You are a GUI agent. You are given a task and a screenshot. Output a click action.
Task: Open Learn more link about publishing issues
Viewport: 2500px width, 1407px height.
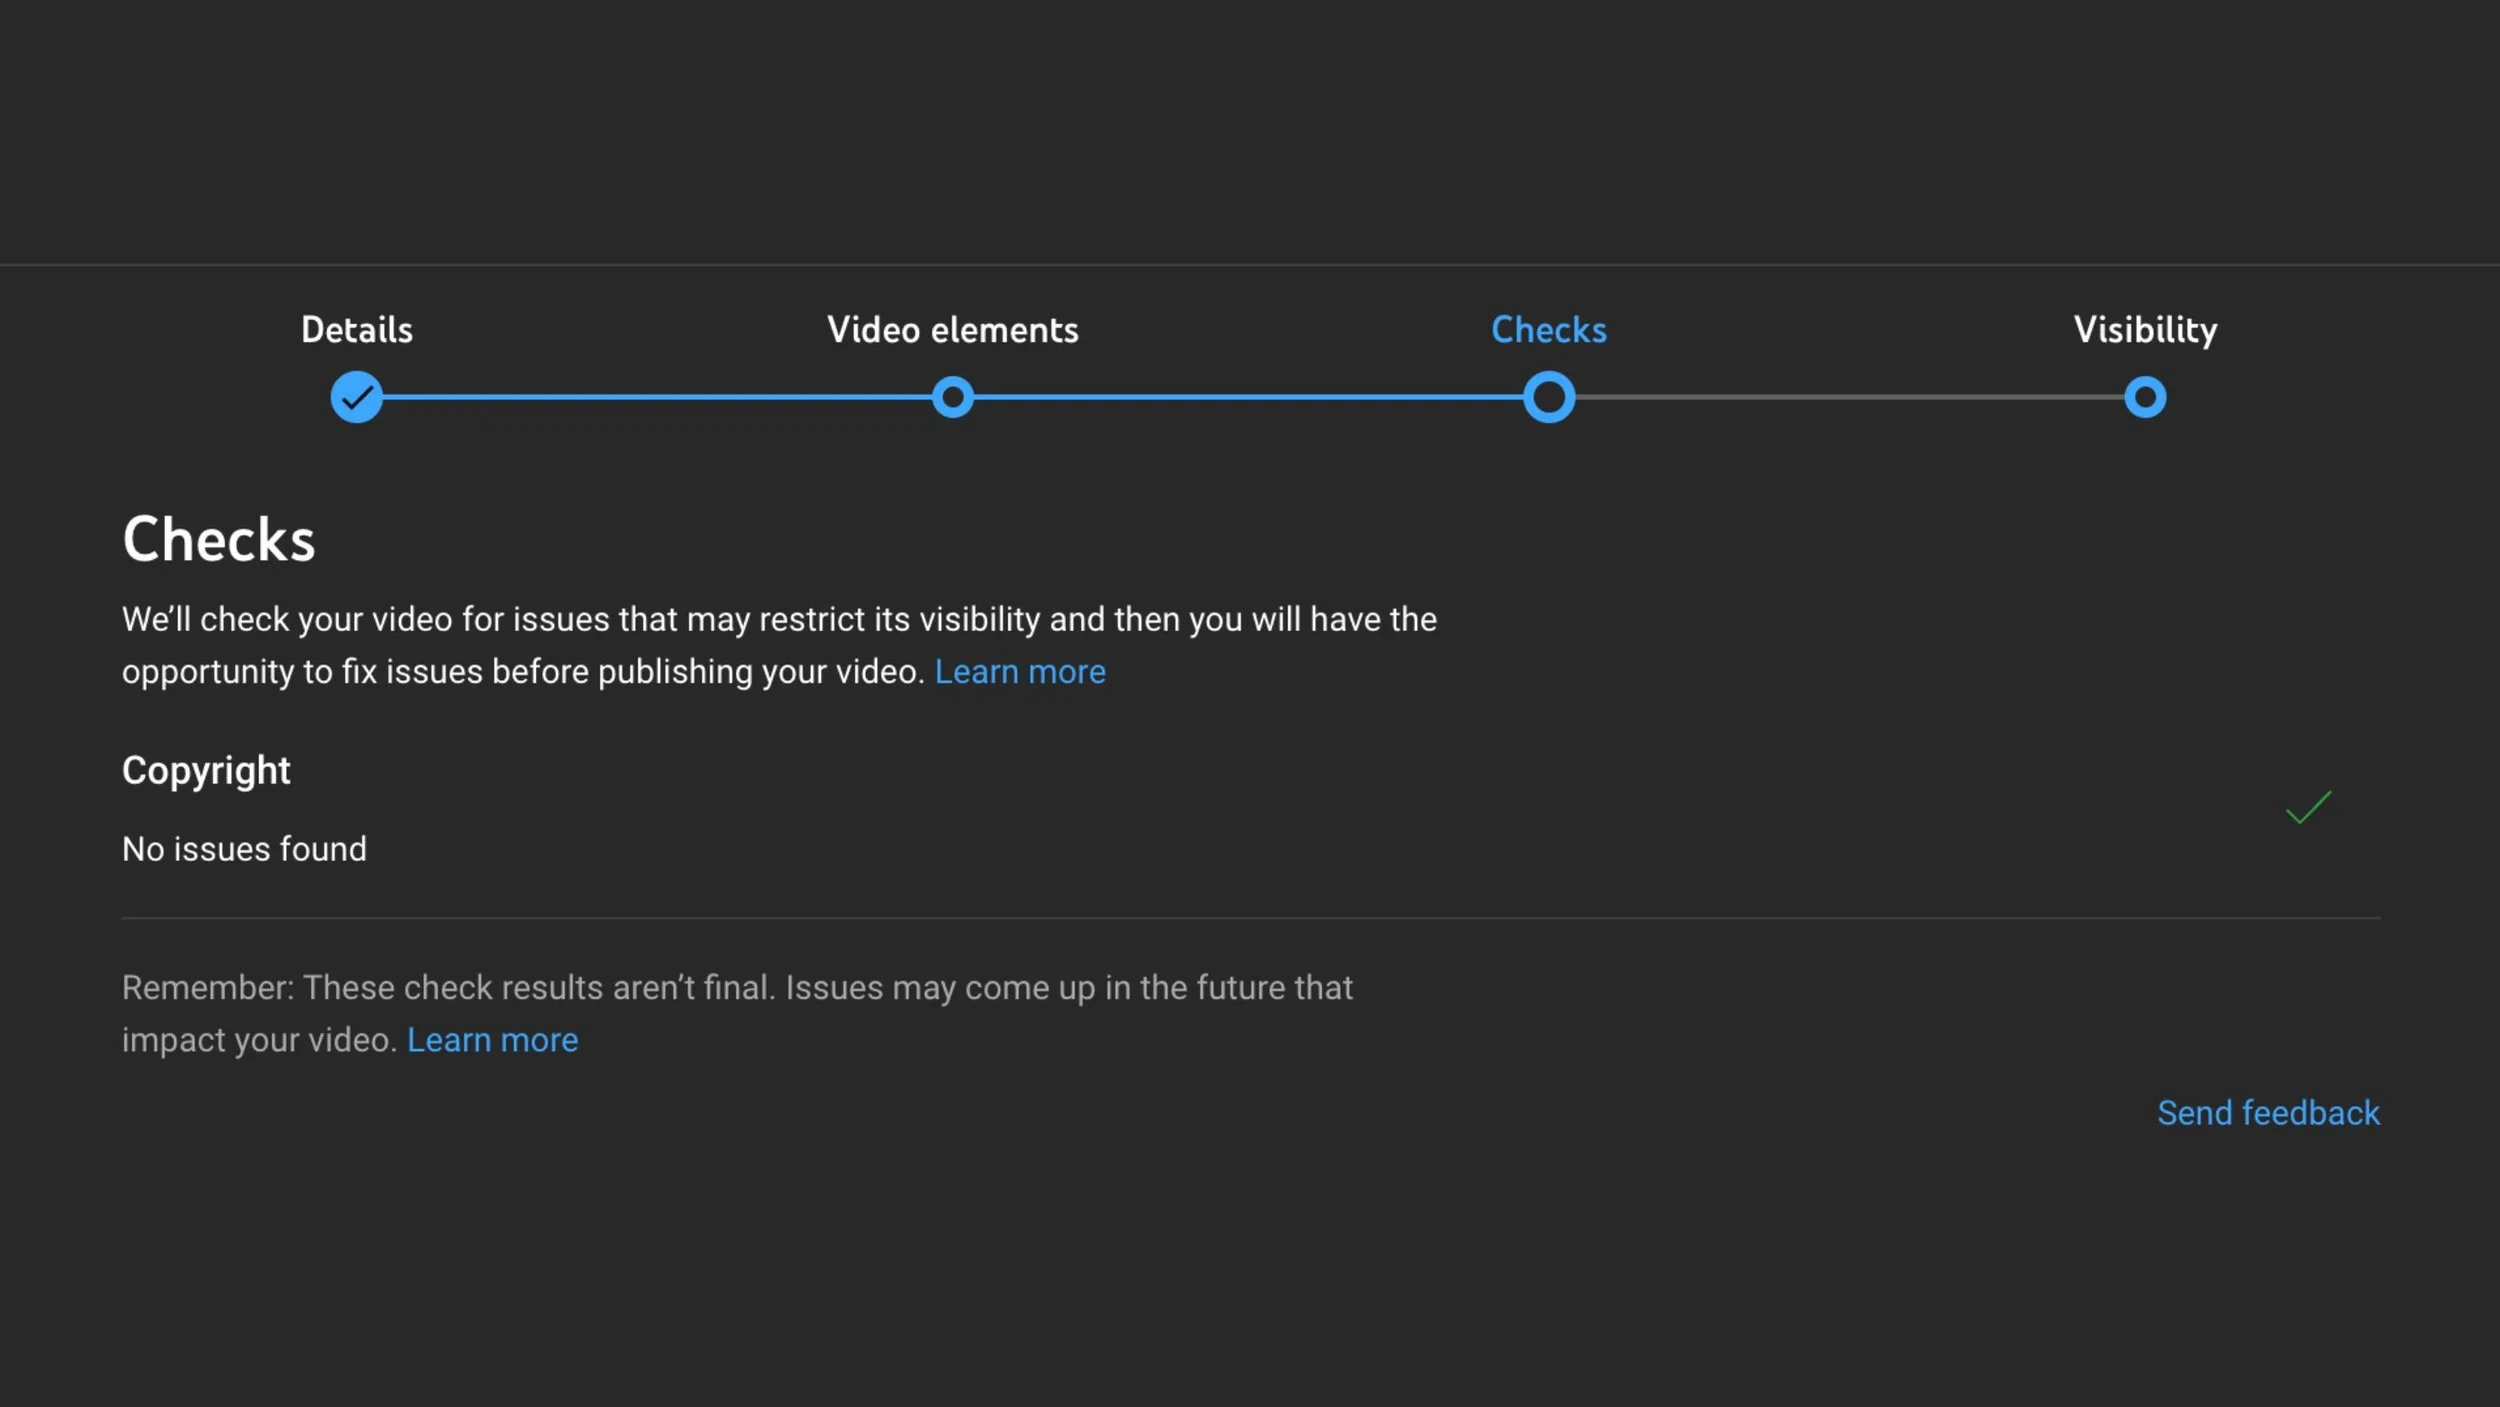[x=1020, y=672]
